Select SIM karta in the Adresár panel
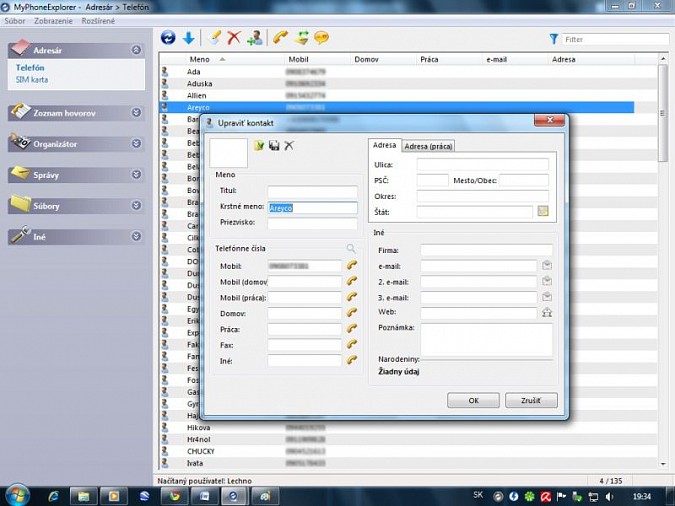675x506 pixels. point(32,80)
